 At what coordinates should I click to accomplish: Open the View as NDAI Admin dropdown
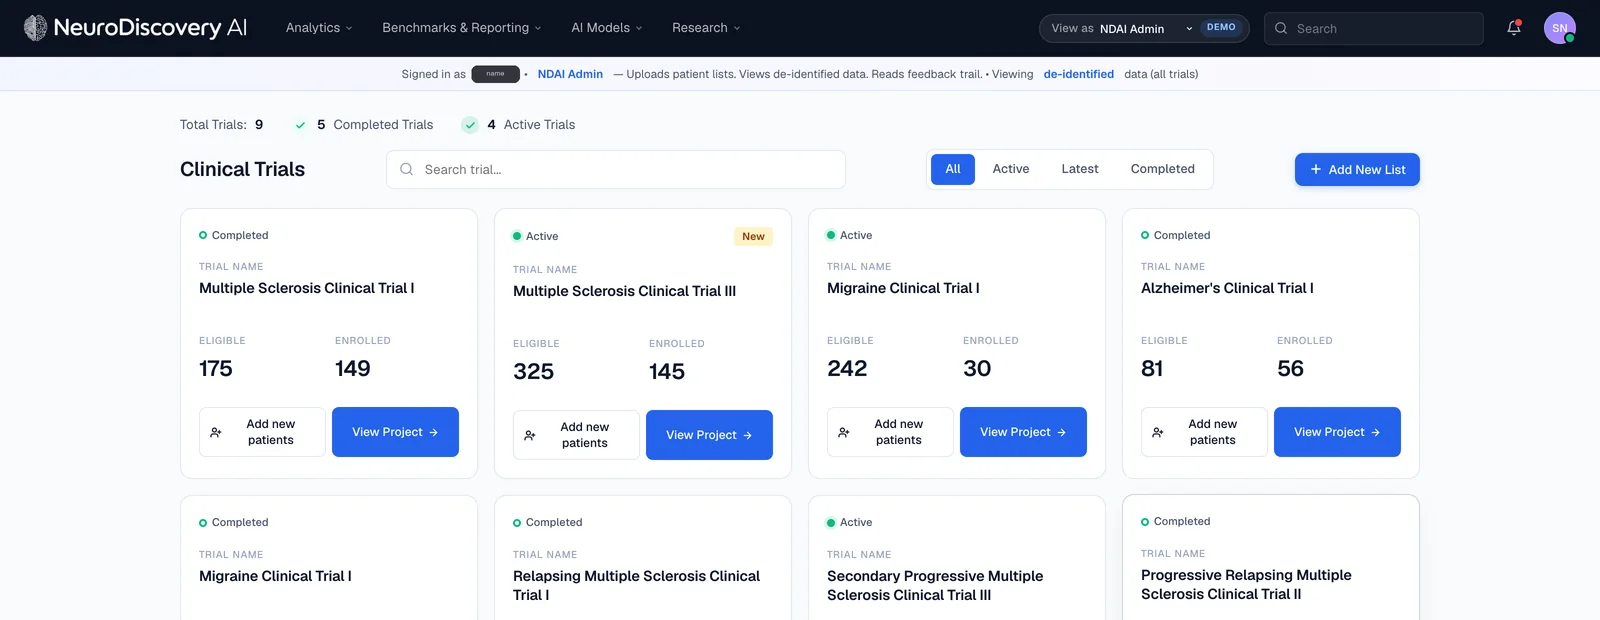(x=1144, y=28)
